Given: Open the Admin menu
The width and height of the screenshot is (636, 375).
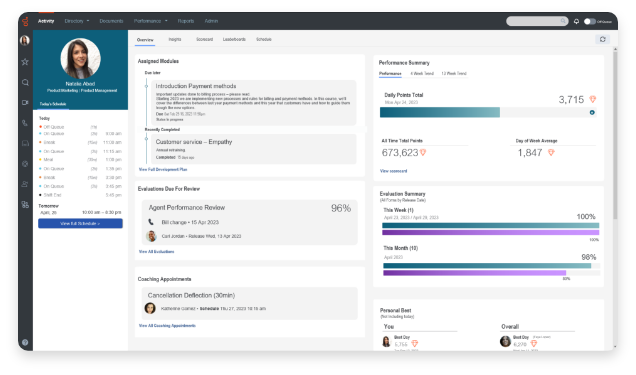Looking at the screenshot, I should click(x=211, y=21).
